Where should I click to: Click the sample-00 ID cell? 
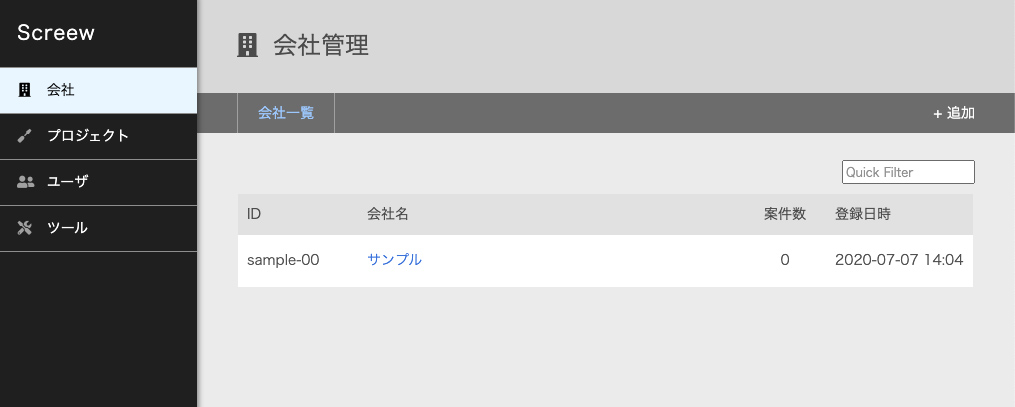(283, 260)
